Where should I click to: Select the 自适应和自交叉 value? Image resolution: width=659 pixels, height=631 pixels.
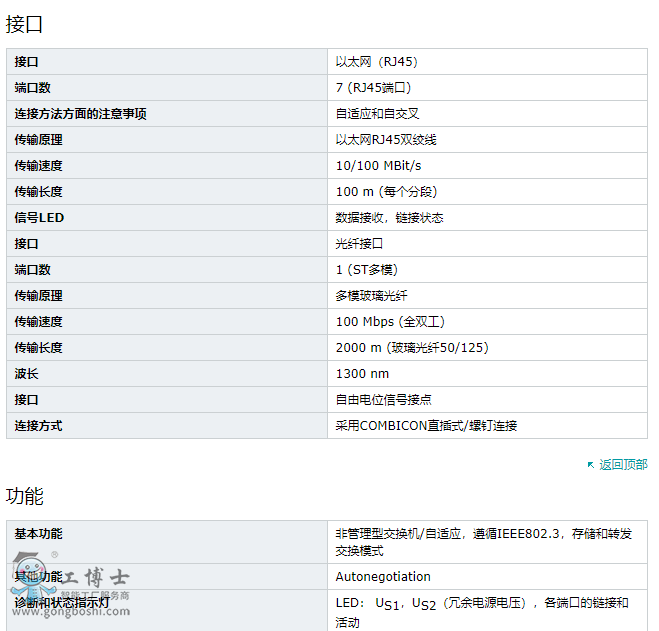point(377,114)
